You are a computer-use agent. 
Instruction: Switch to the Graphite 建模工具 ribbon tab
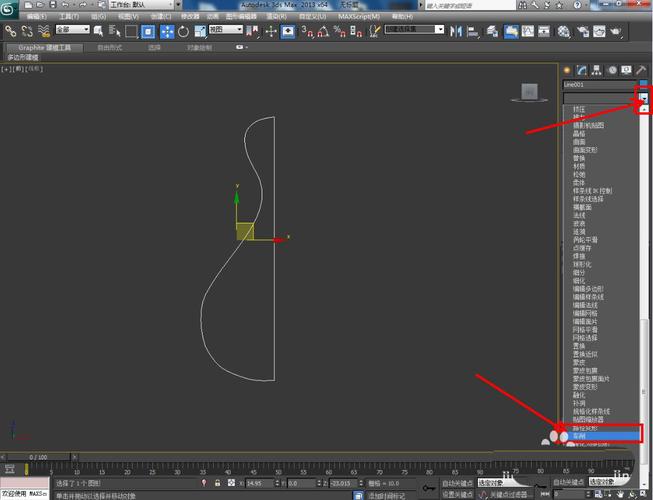(x=45, y=47)
